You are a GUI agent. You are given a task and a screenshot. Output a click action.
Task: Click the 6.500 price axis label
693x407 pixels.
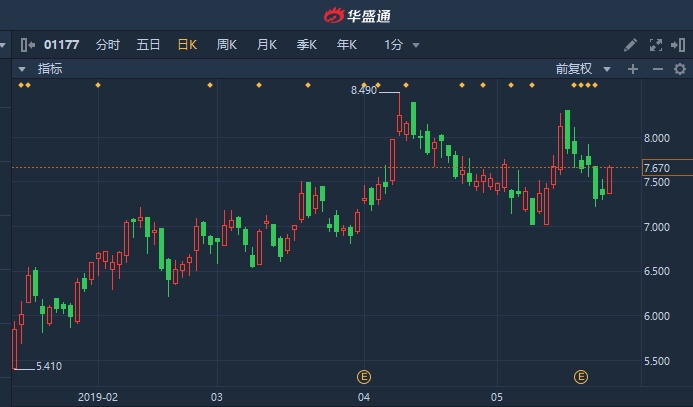point(657,271)
